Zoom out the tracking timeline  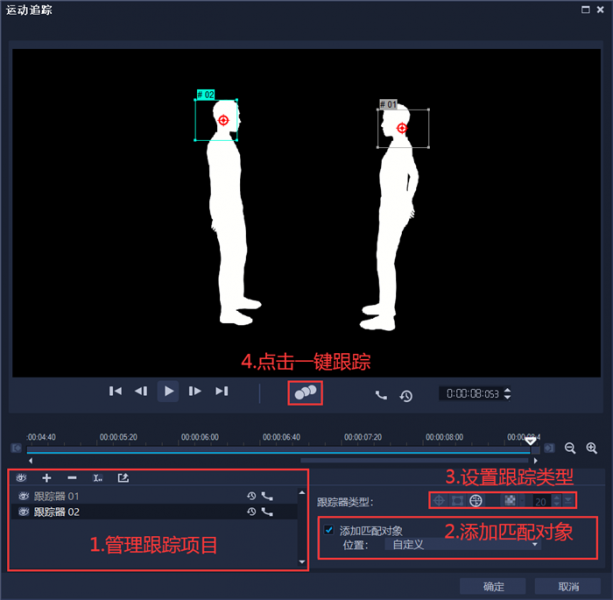[570, 448]
